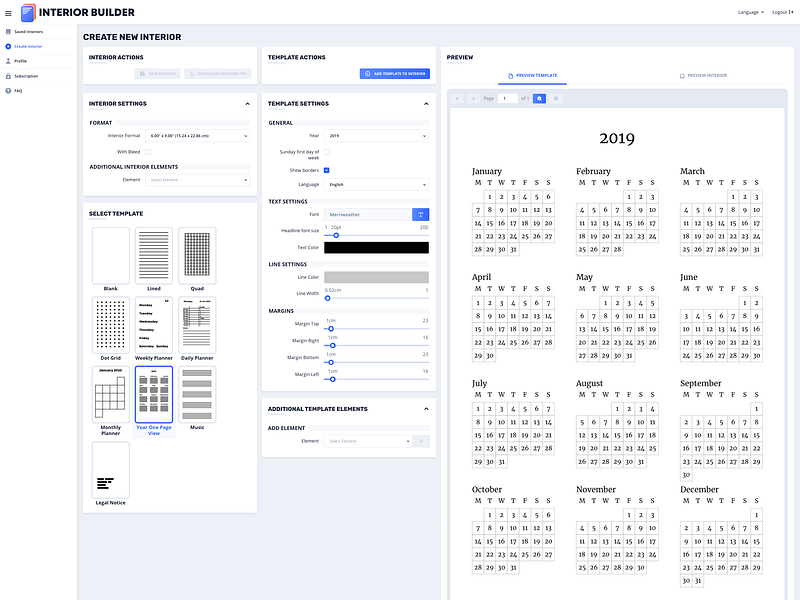Click the Saved Interiors sidebar icon
Image resolution: width=800 pixels, height=600 pixels.
pos(8,32)
